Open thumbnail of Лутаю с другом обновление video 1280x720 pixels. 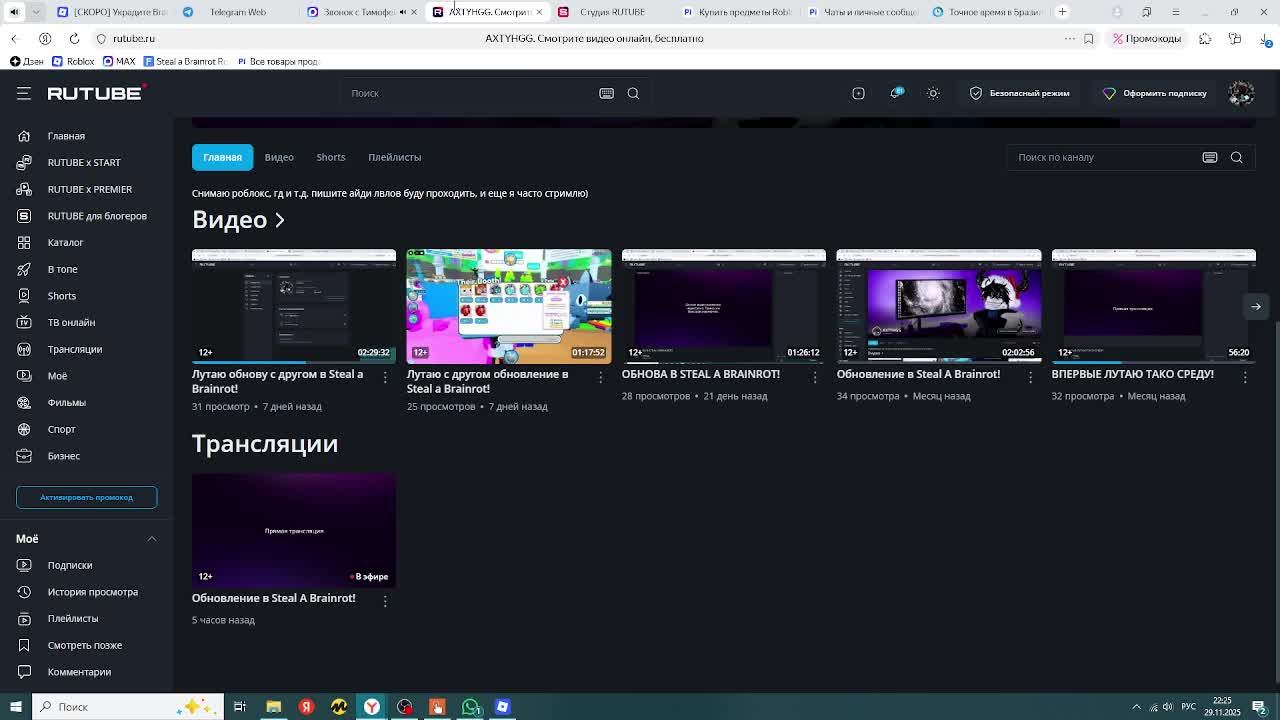point(509,305)
